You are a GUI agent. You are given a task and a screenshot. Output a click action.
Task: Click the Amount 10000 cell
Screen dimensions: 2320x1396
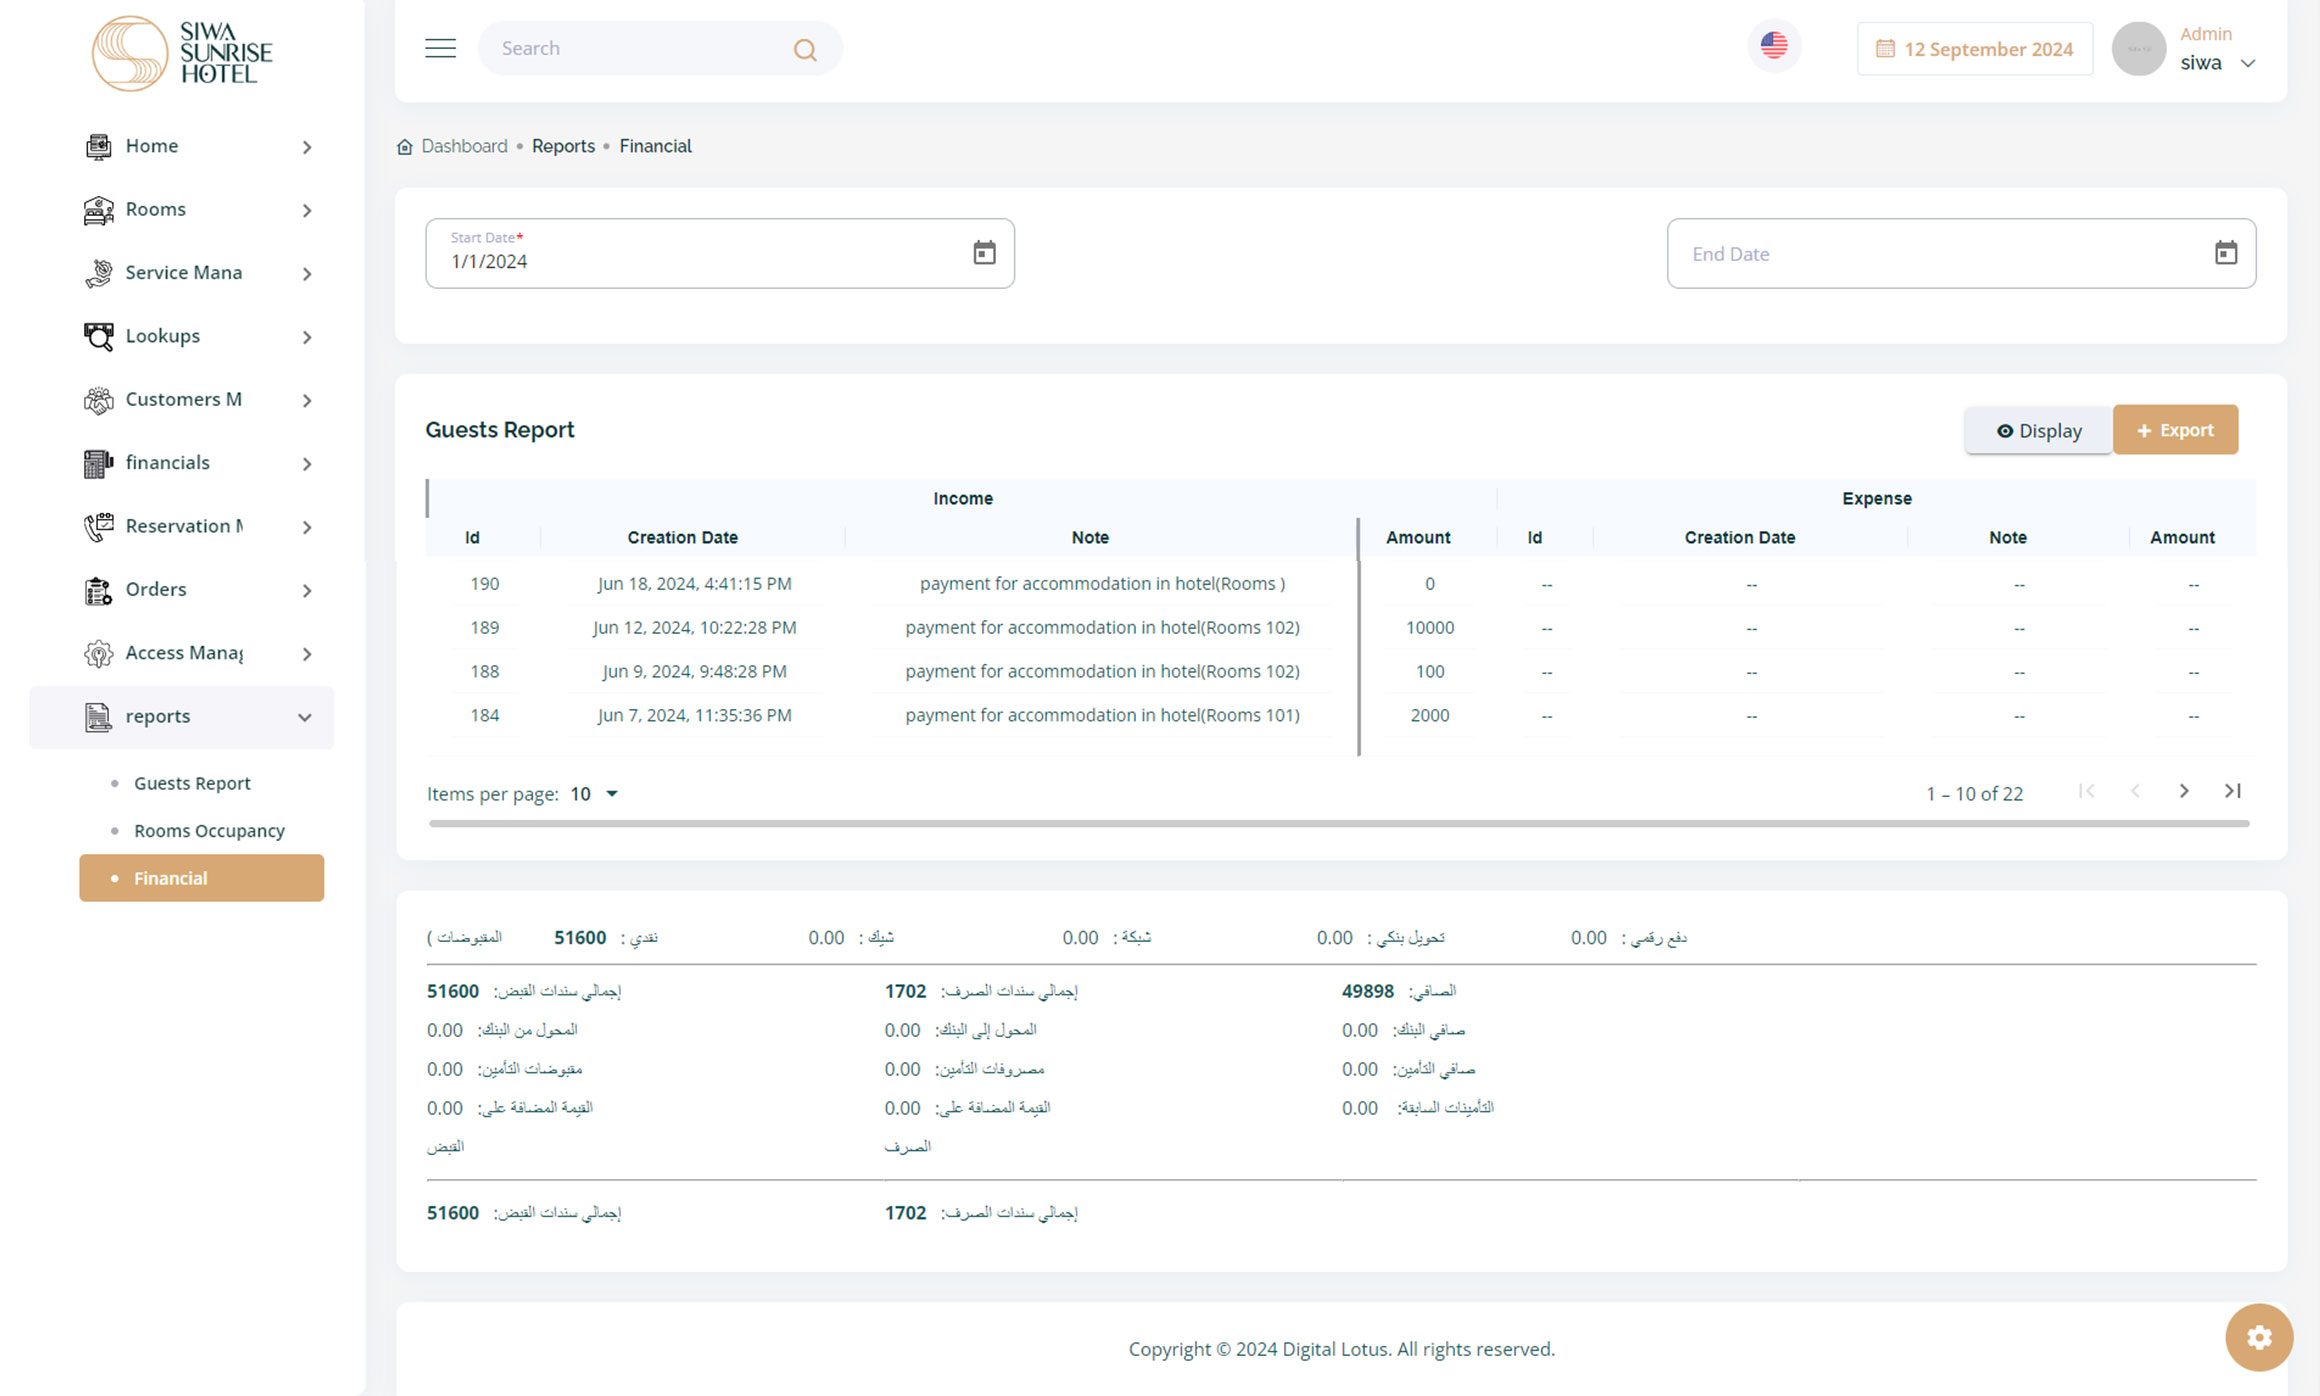click(x=1430, y=628)
